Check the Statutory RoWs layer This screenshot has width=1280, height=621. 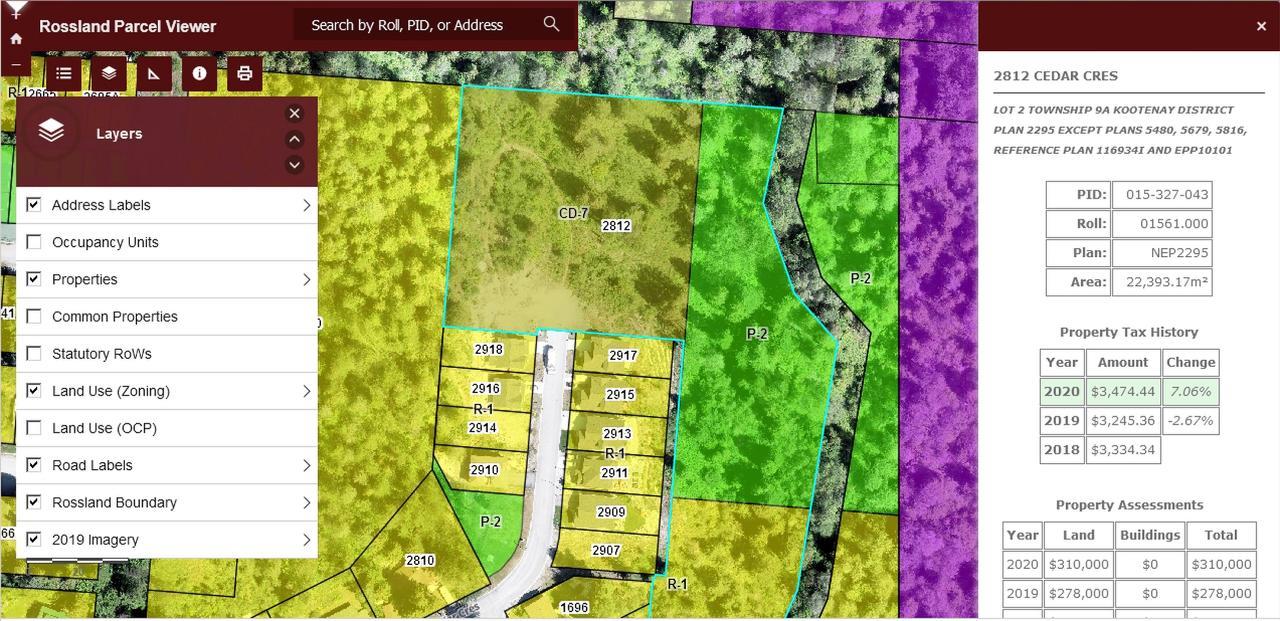(34, 354)
